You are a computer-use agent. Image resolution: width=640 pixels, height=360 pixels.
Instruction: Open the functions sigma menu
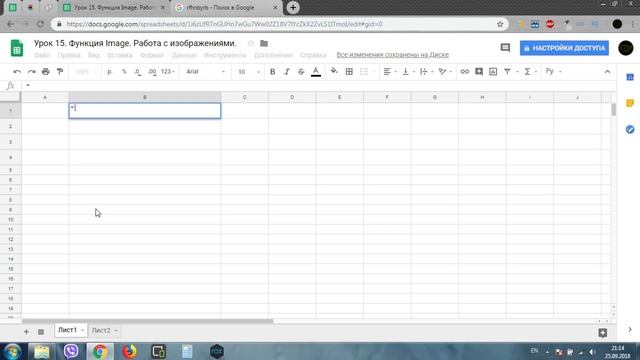click(530, 71)
